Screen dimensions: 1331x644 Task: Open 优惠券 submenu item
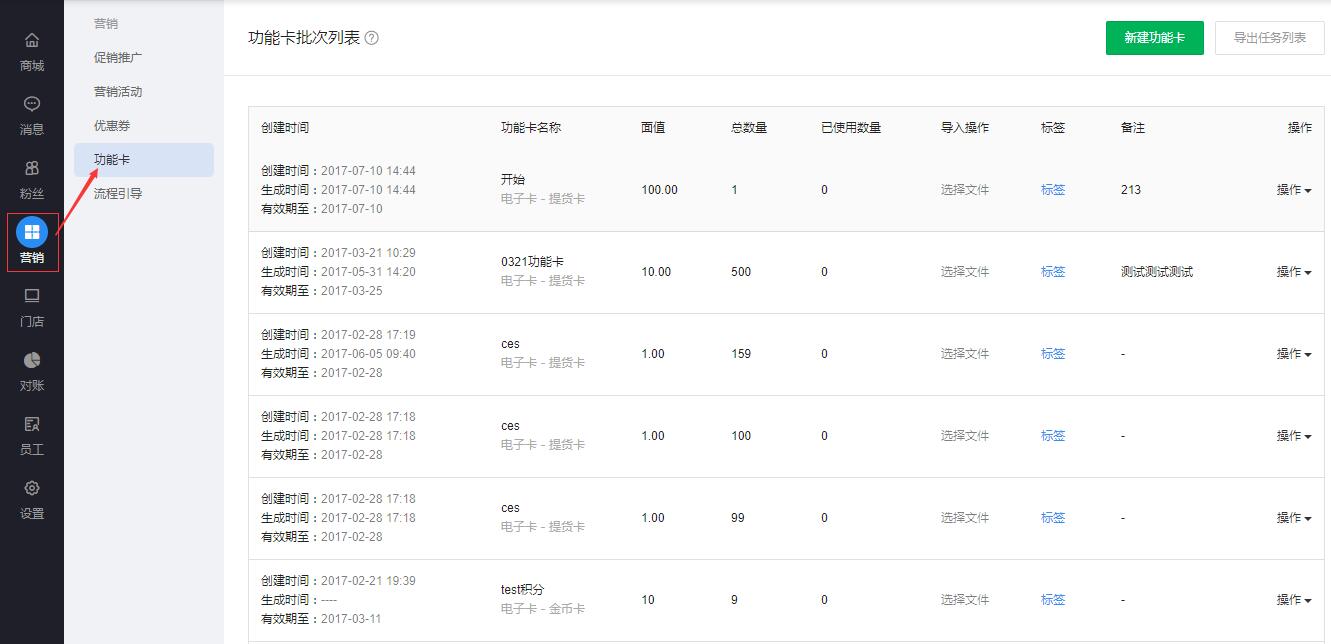112,125
